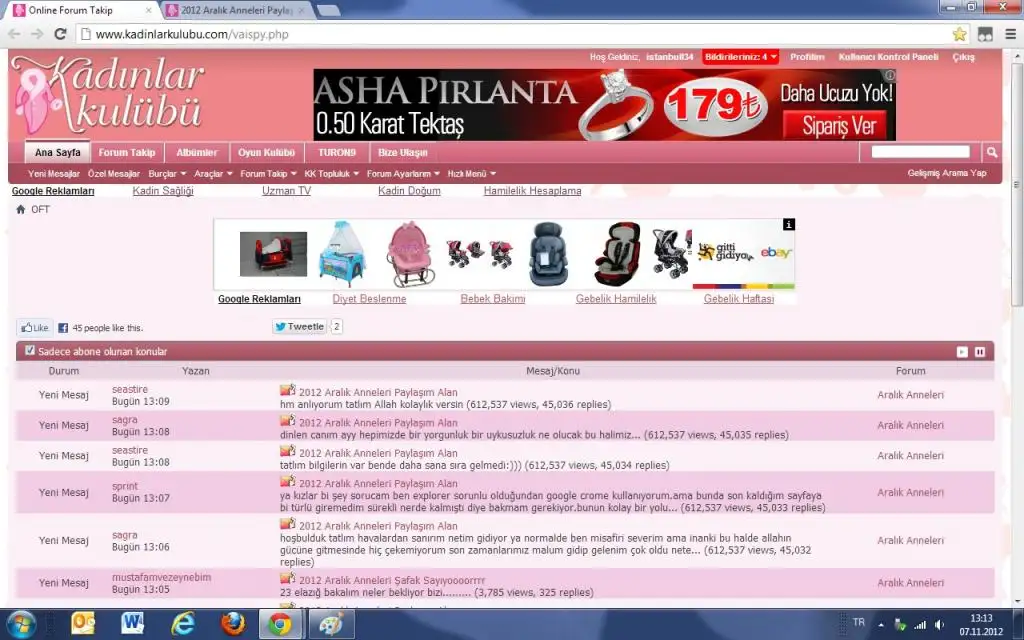Click the forum search input field
This screenshot has width=1024, height=640.
[920, 152]
